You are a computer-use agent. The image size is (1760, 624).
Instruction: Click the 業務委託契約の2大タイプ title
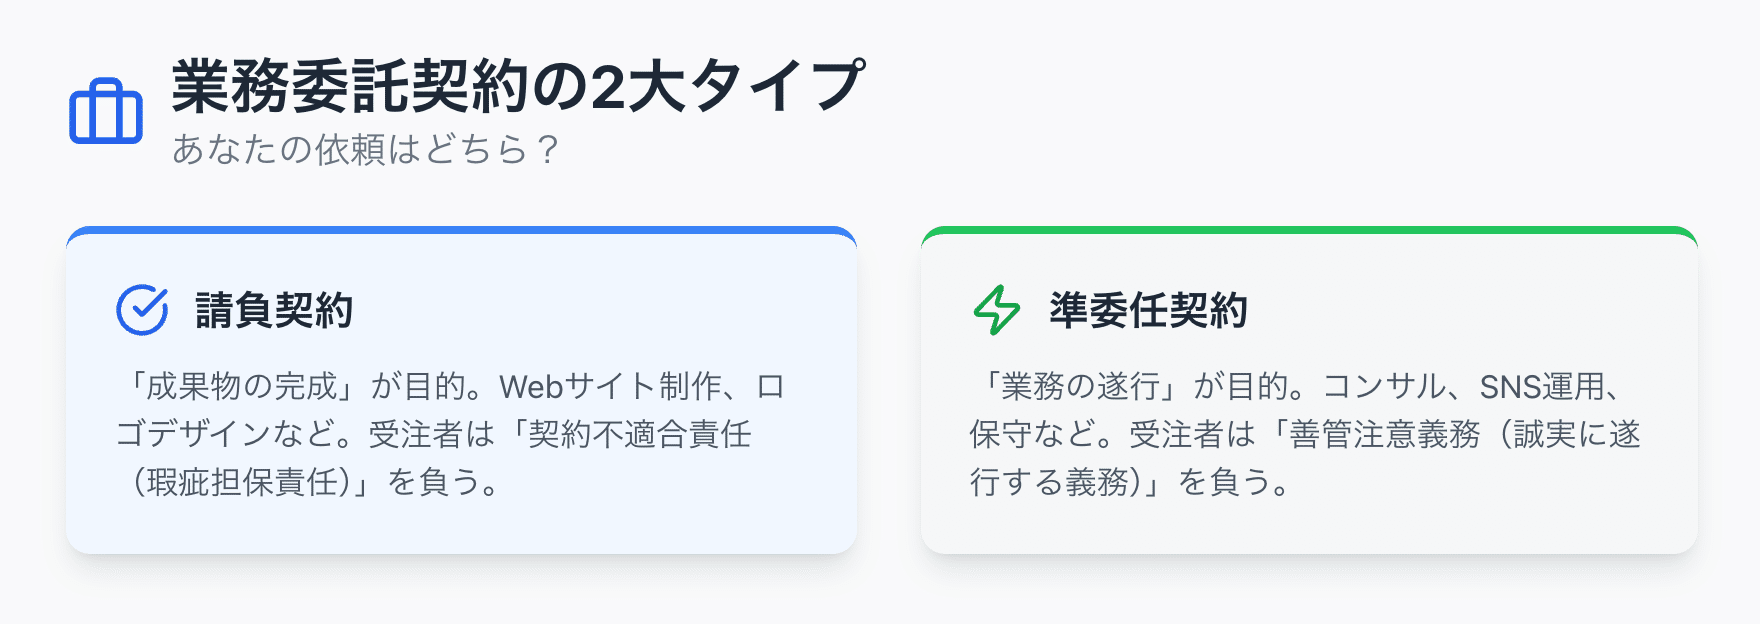tap(517, 86)
